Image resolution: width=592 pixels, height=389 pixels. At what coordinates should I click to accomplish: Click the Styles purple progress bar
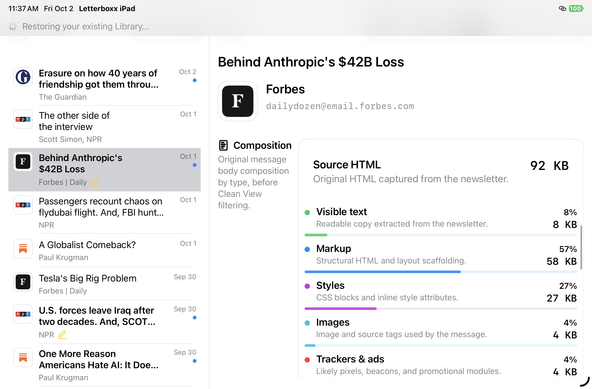click(x=441, y=309)
